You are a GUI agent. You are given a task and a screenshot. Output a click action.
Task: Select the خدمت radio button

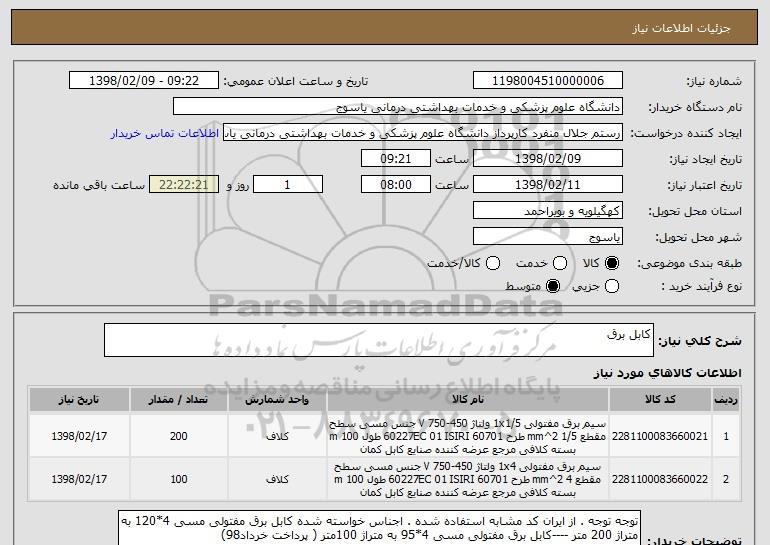pos(560,263)
